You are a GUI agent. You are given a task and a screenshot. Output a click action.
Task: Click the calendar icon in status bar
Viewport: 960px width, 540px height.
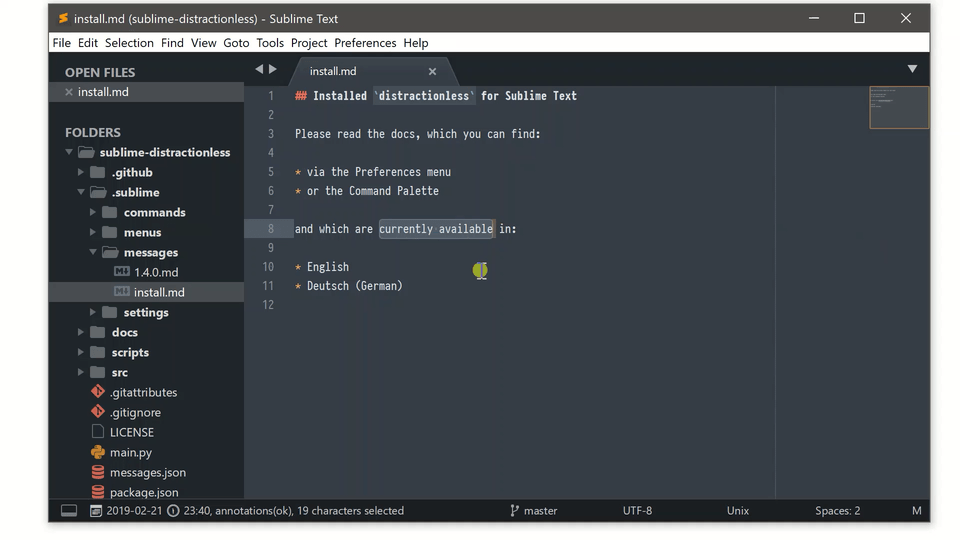[96, 511]
